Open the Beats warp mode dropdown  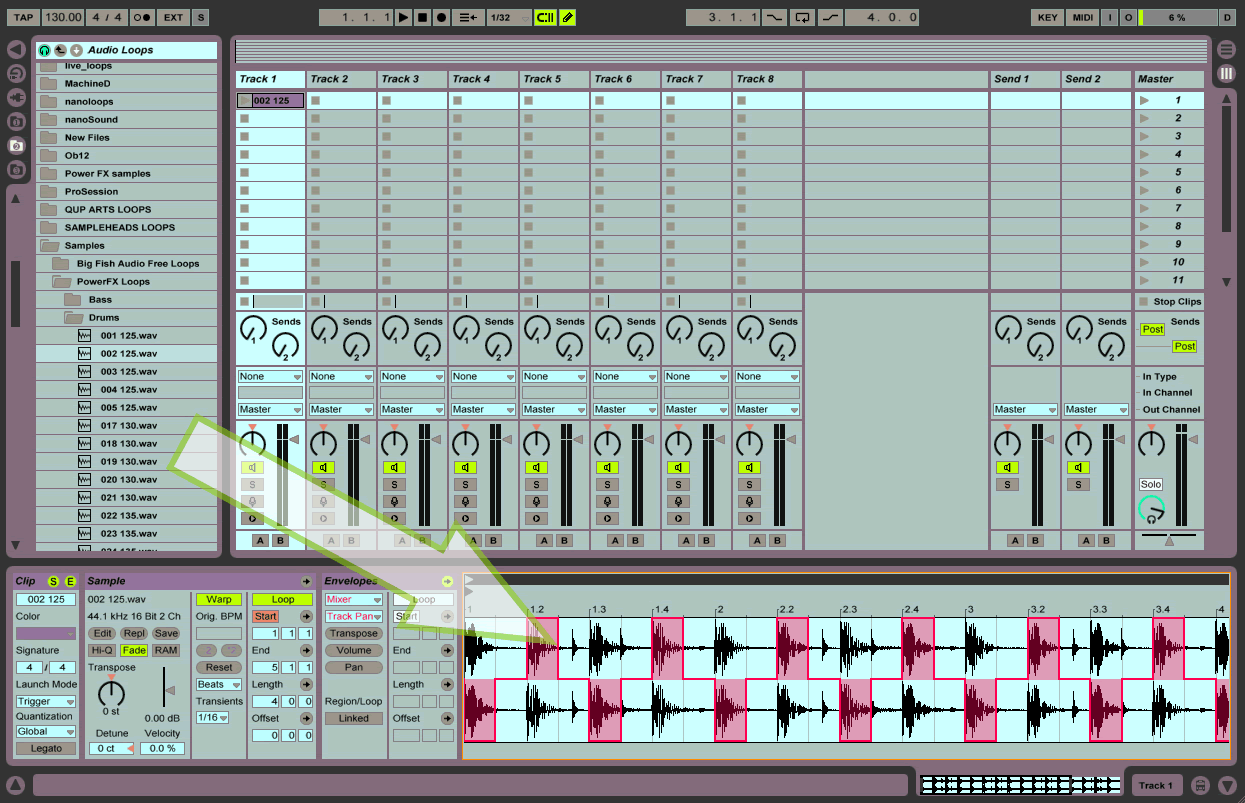[x=219, y=684]
